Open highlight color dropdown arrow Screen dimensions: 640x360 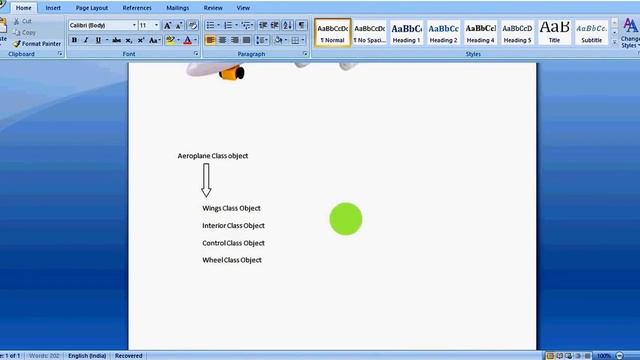coord(178,40)
